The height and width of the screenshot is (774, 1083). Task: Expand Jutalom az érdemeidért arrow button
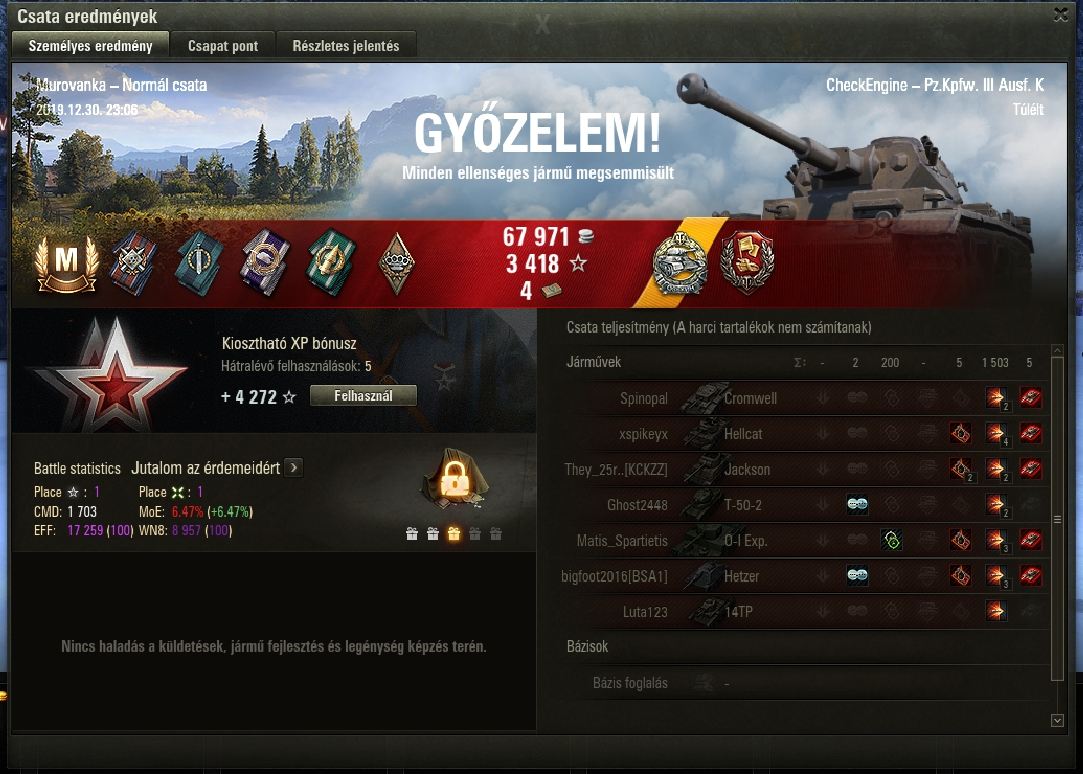[x=294, y=467]
